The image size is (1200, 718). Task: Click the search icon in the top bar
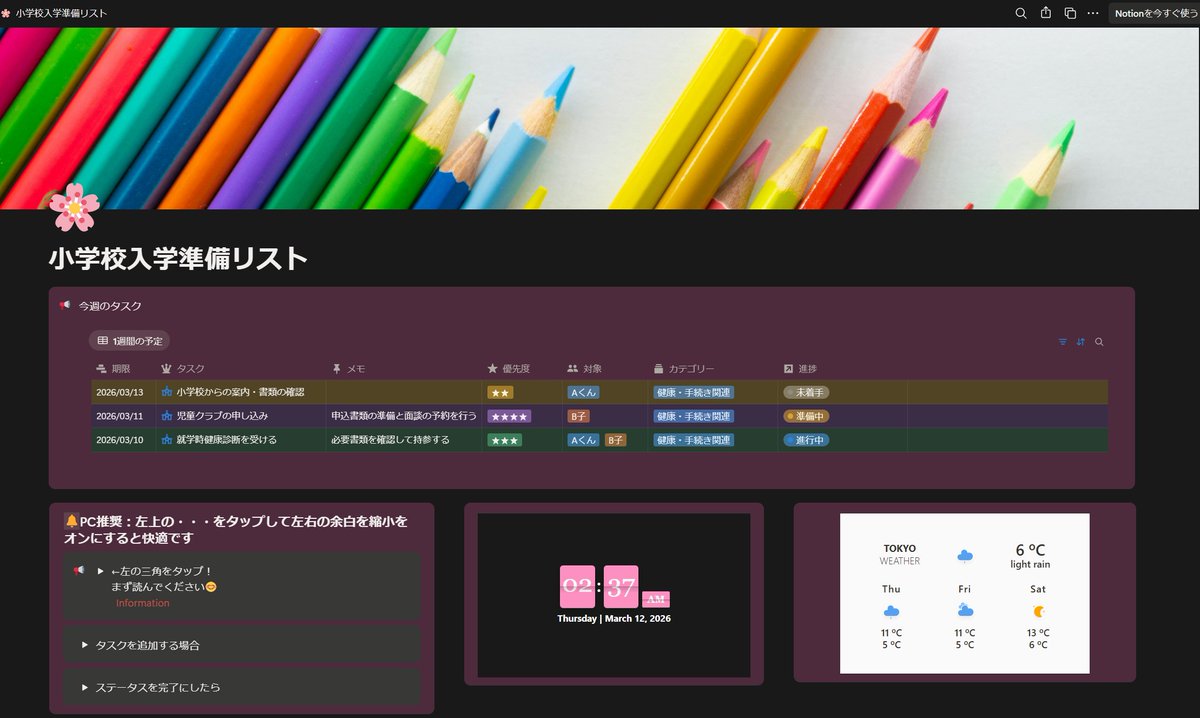[x=1021, y=13]
